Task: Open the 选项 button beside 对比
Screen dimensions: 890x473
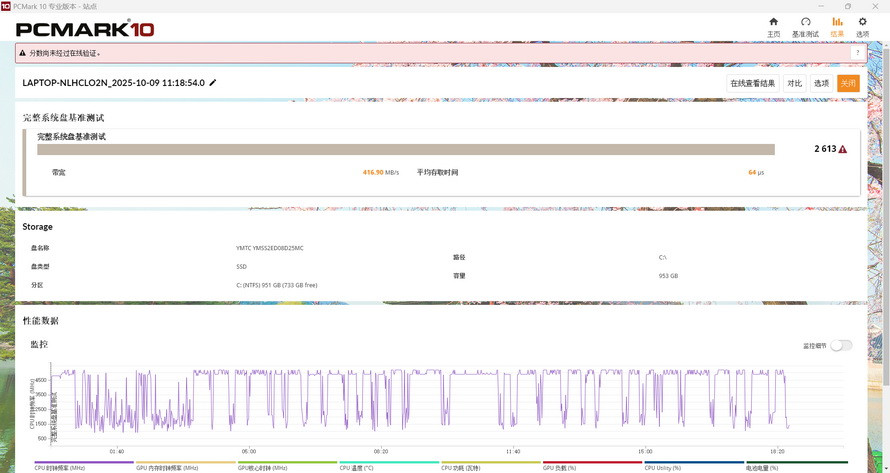Action: (821, 83)
